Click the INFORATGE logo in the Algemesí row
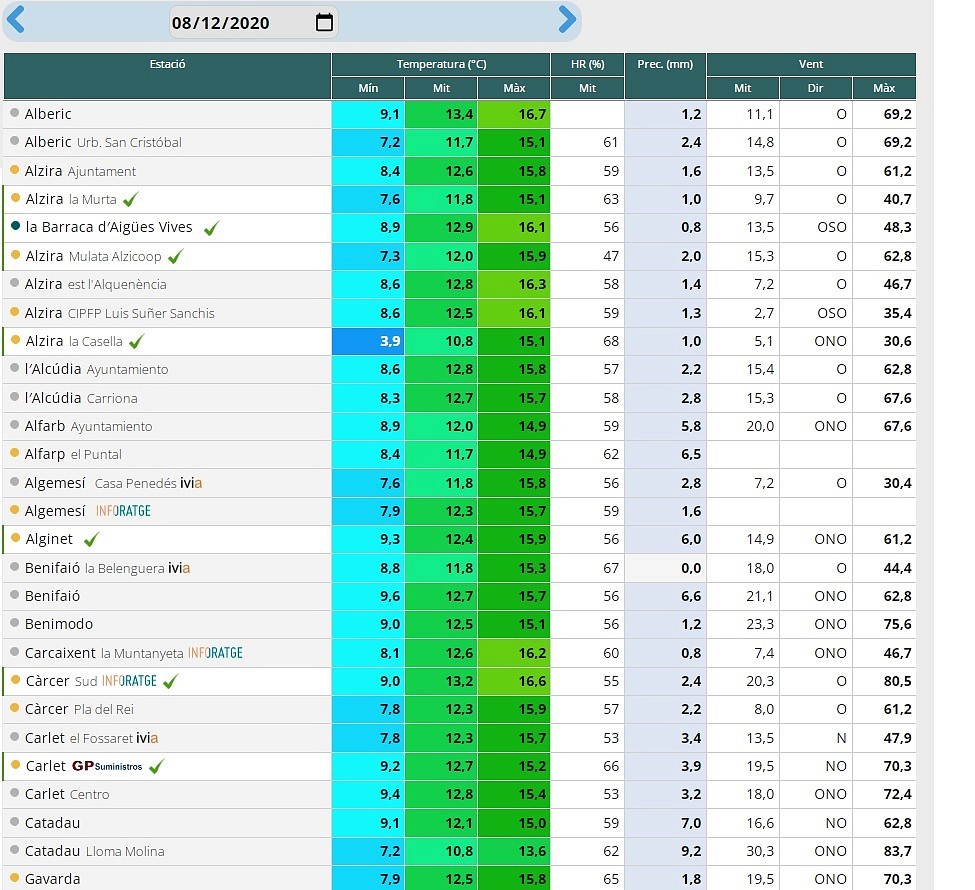The width and height of the screenshot is (975, 890). click(123, 511)
